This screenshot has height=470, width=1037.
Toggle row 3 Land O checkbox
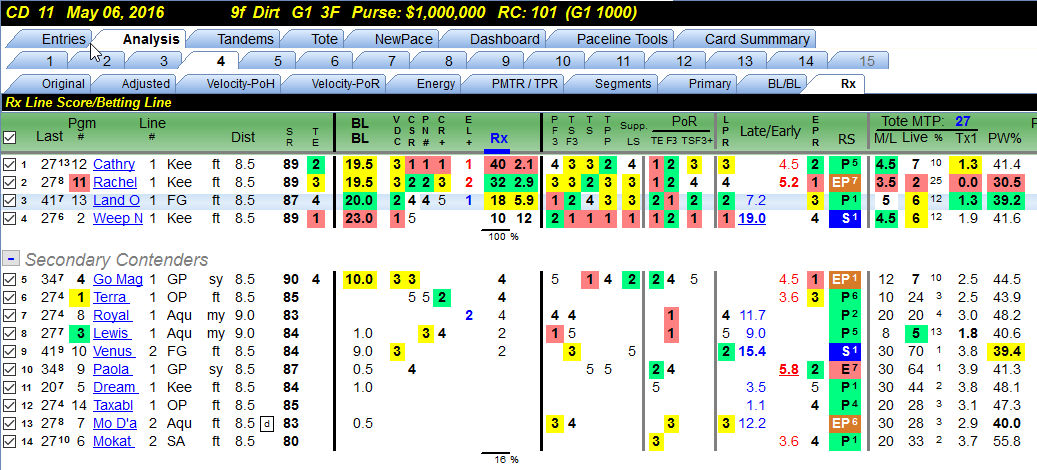pos(9,200)
